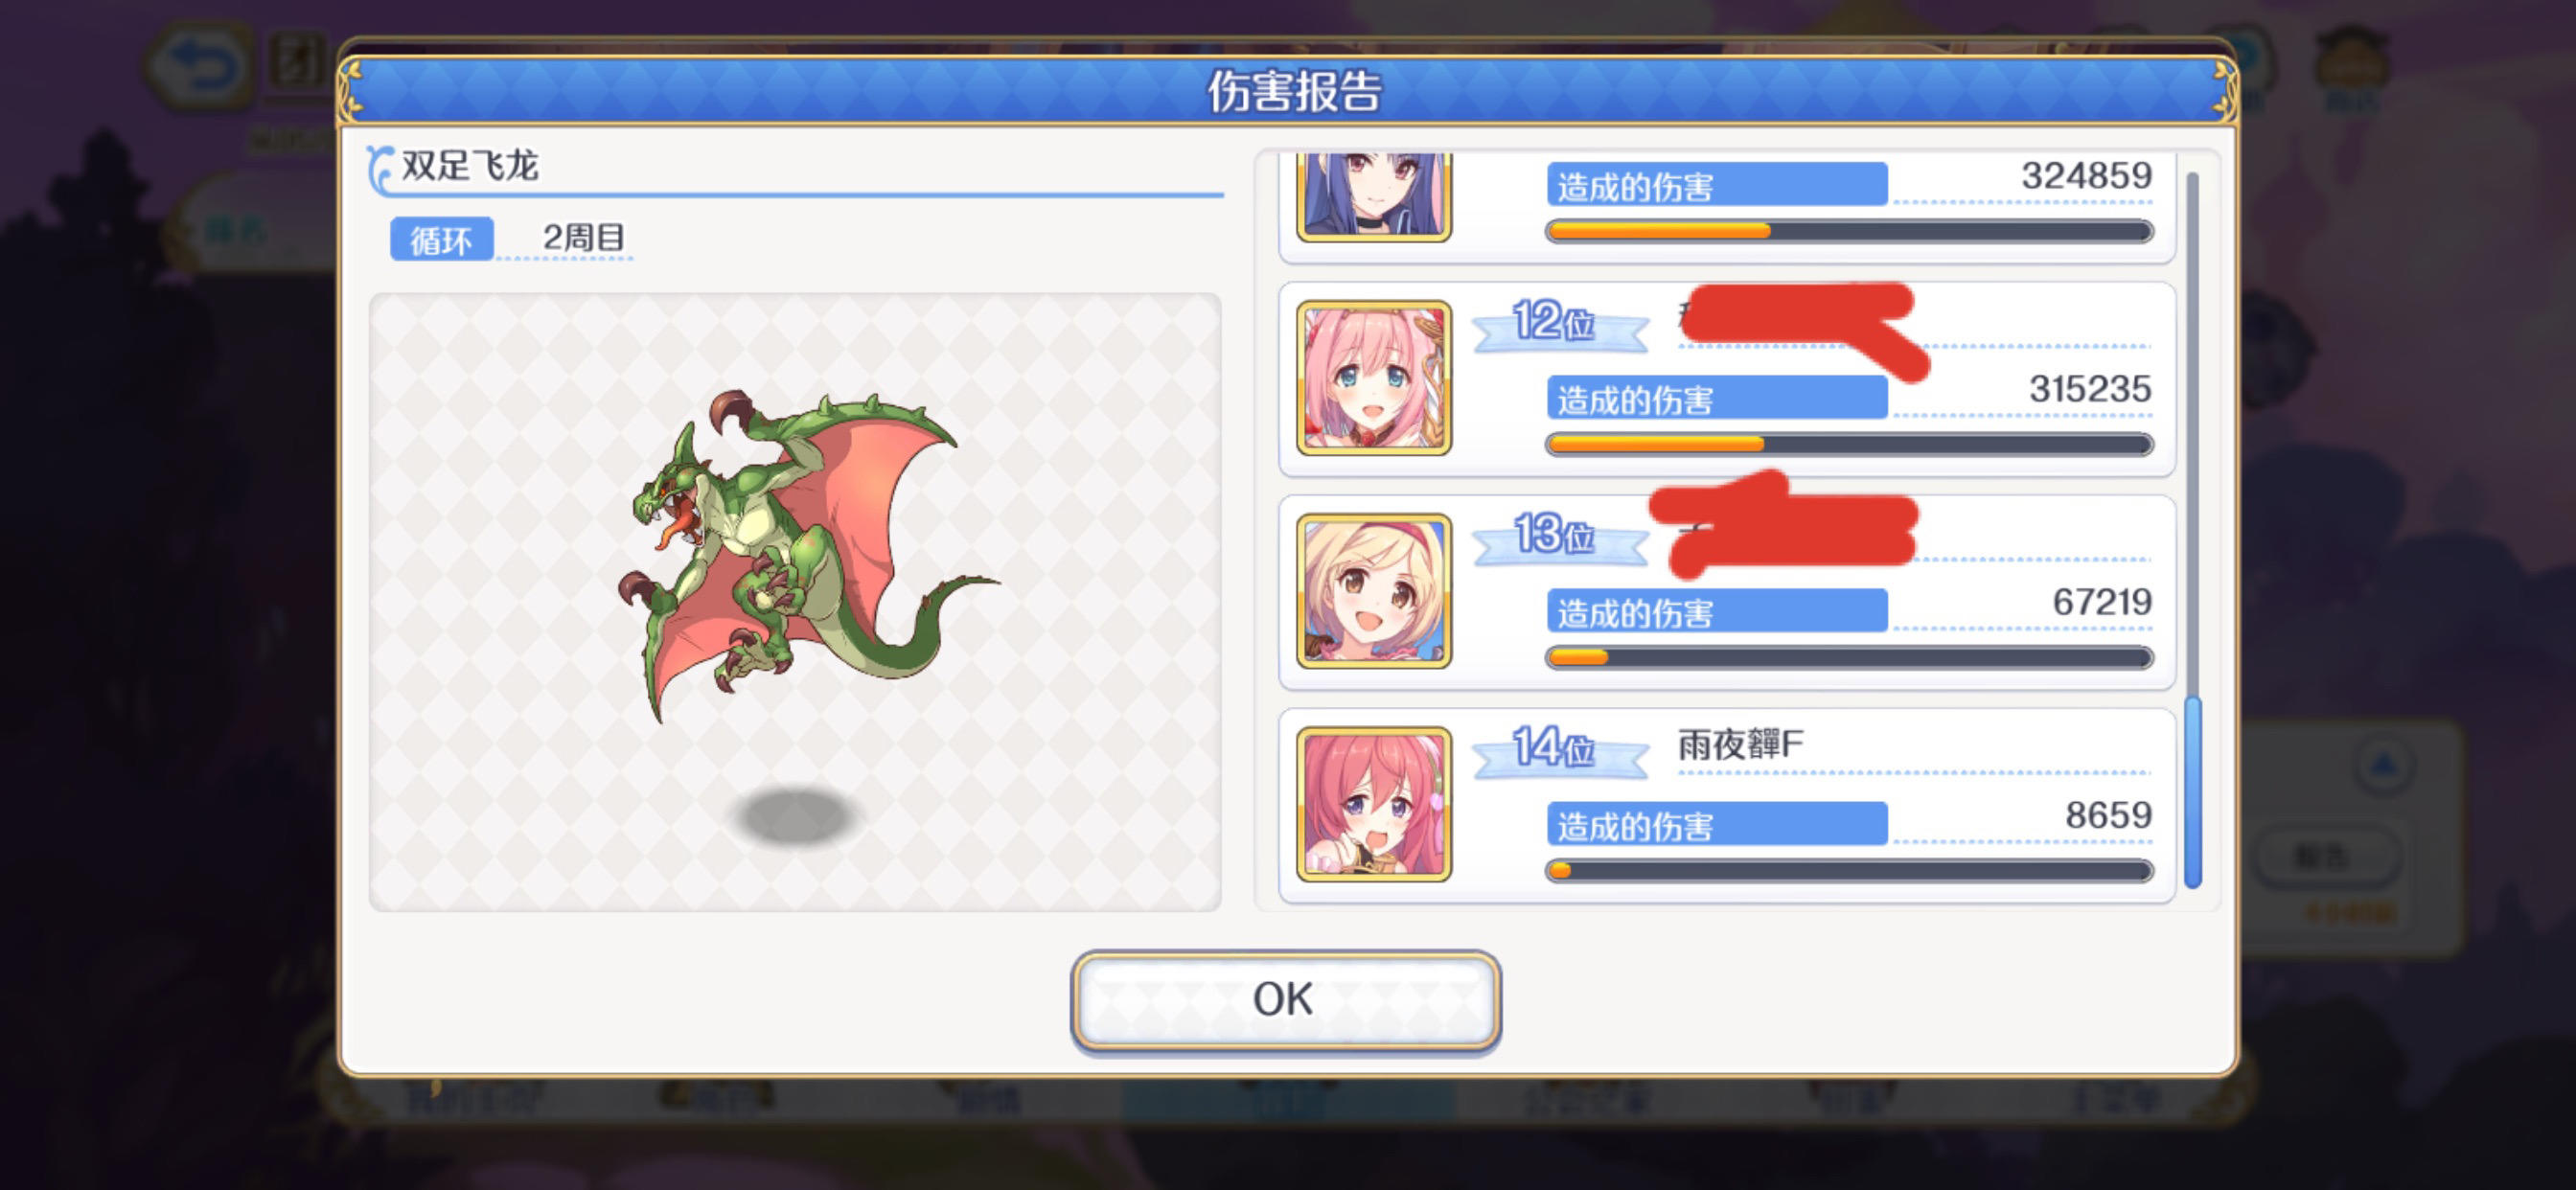
Task: Click the 12位 rank ribbon badge
Action: pyautogui.click(x=1560, y=325)
